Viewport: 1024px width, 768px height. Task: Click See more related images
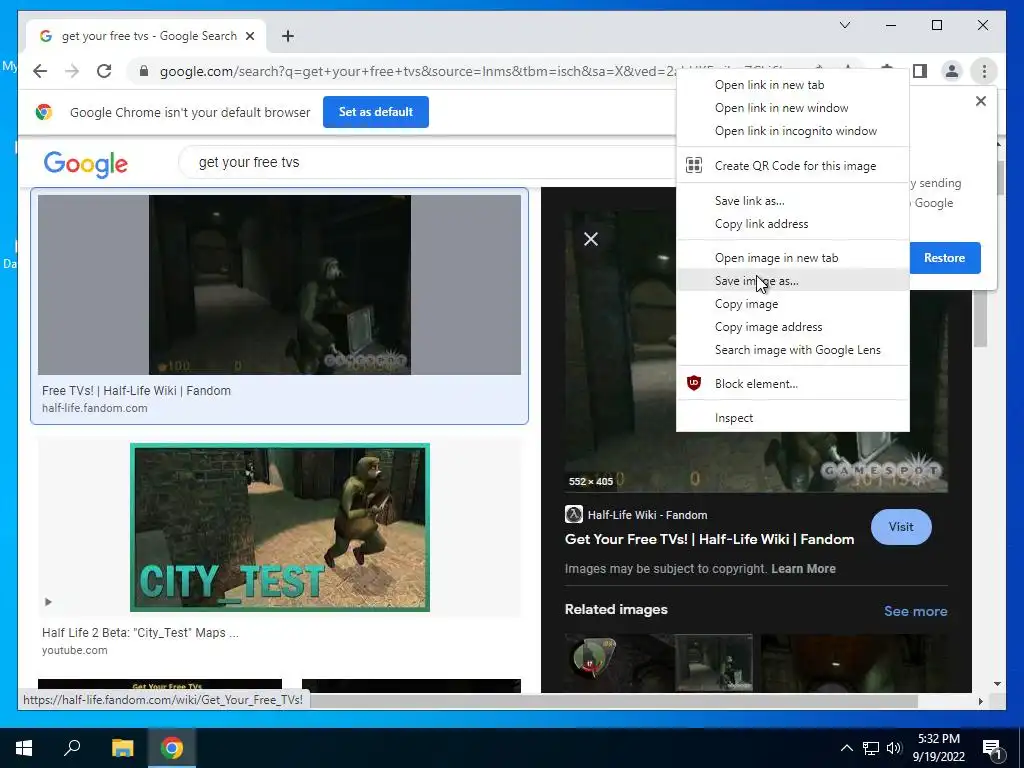[916, 611]
